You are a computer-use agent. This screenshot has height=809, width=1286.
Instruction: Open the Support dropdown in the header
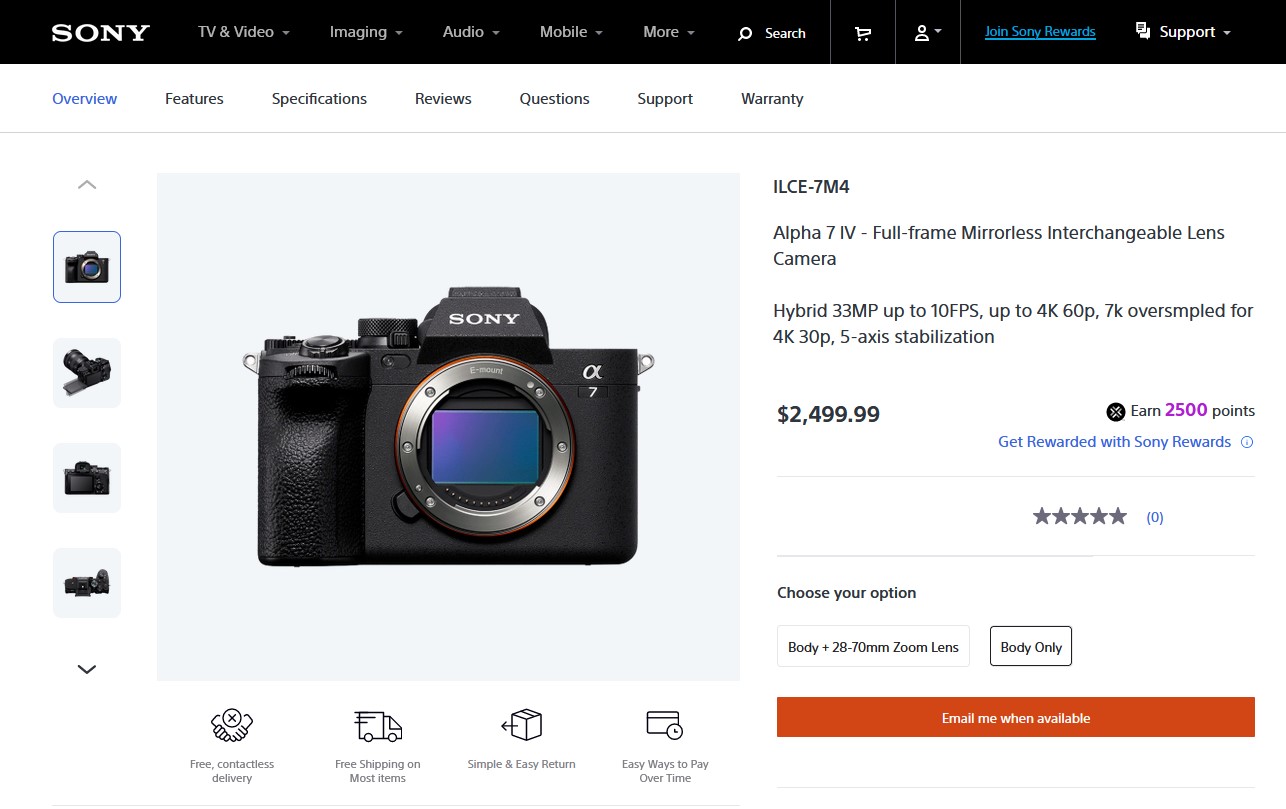coord(1184,32)
